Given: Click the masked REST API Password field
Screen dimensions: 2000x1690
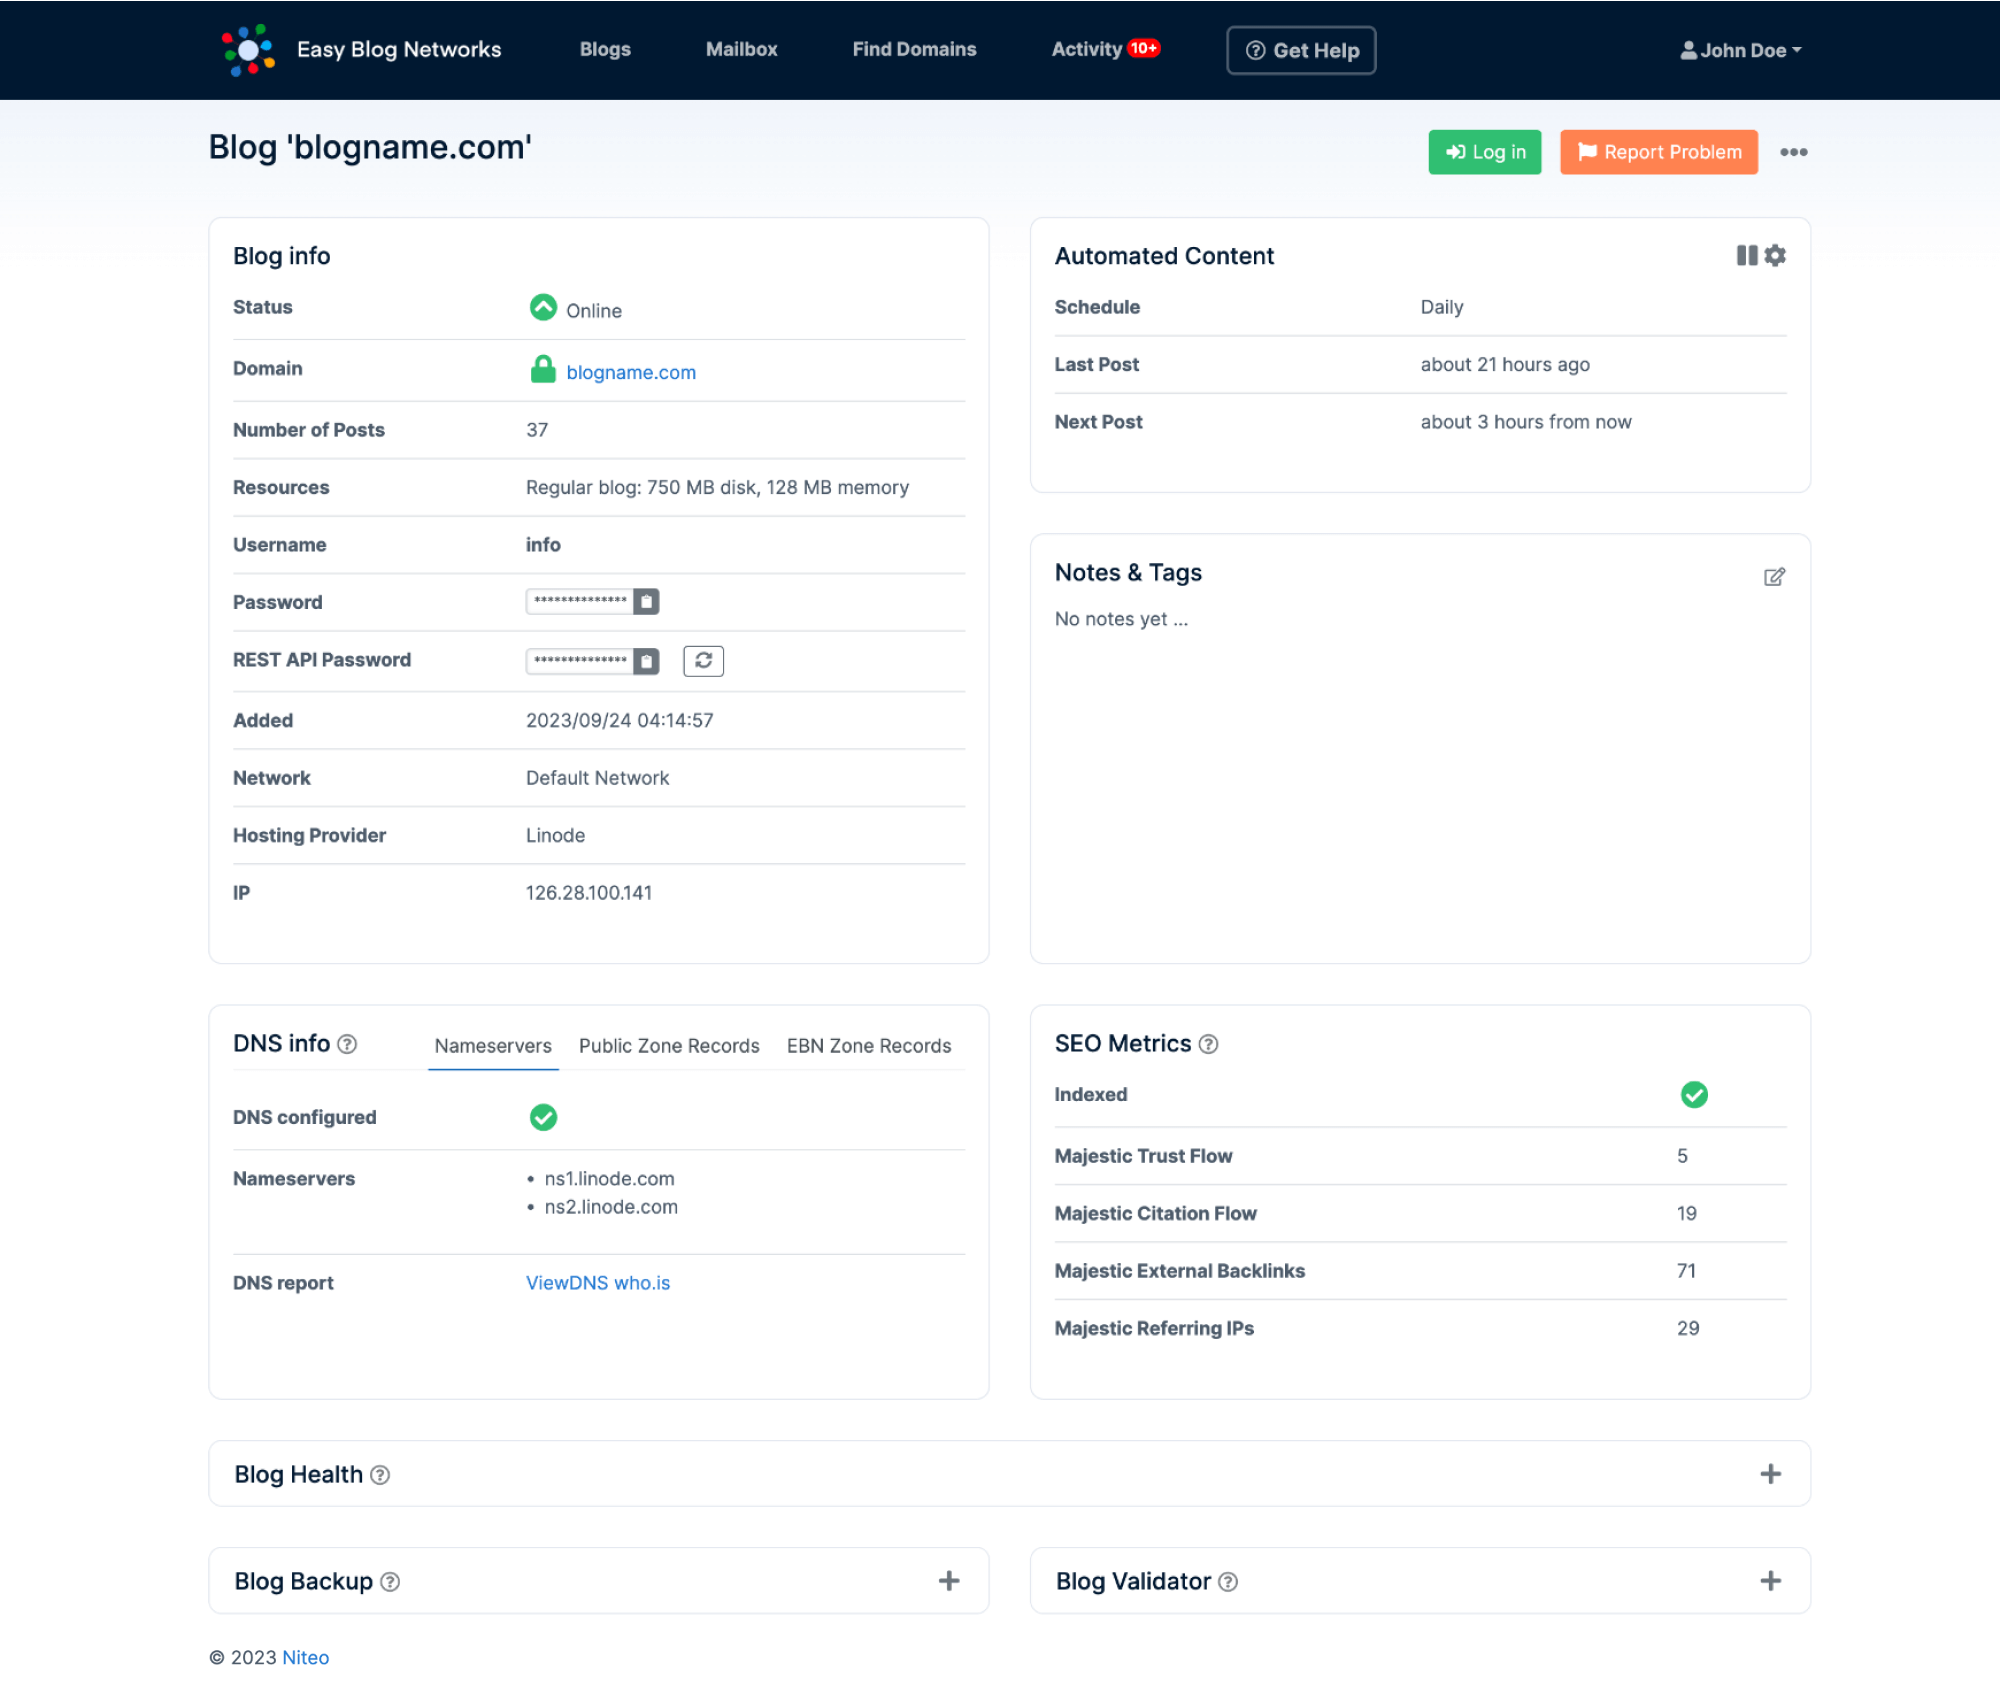Looking at the screenshot, I should pos(580,661).
